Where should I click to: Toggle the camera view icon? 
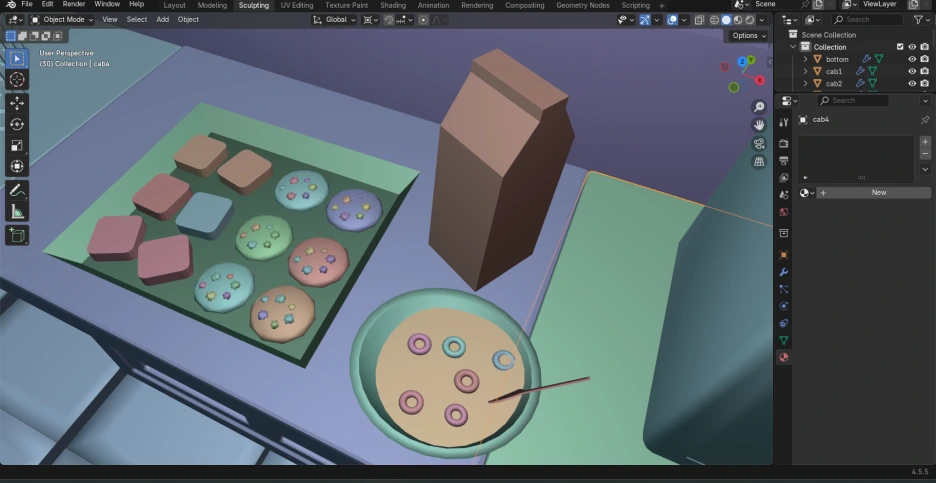pyautogui.click(x=759, y=143)
